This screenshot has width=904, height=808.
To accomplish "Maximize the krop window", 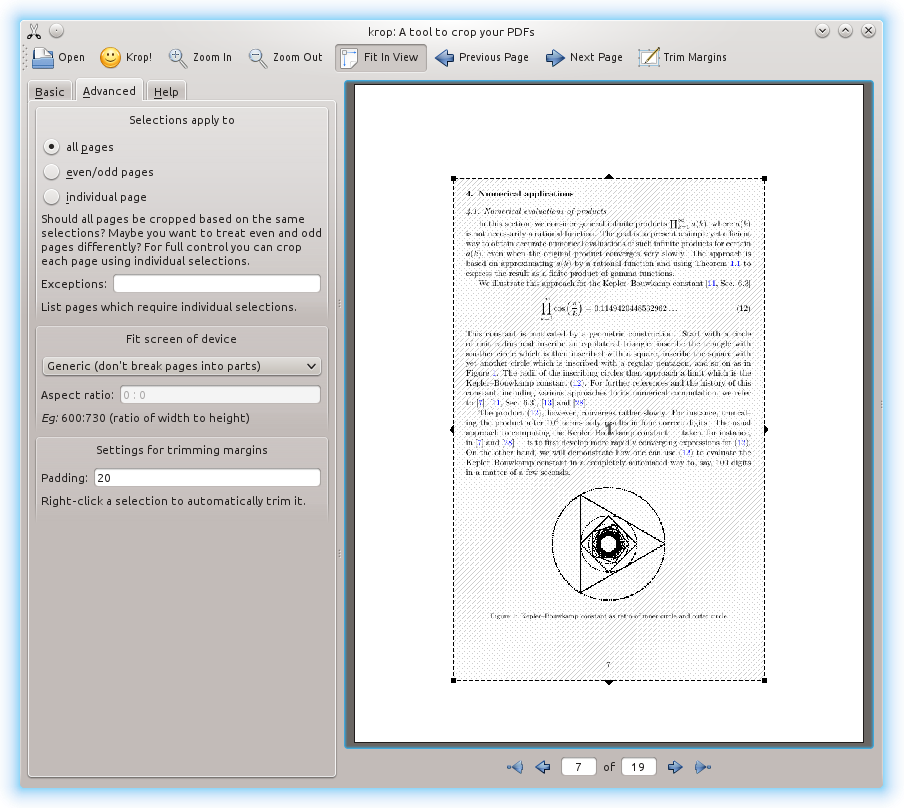I will (x=846, y=31).
